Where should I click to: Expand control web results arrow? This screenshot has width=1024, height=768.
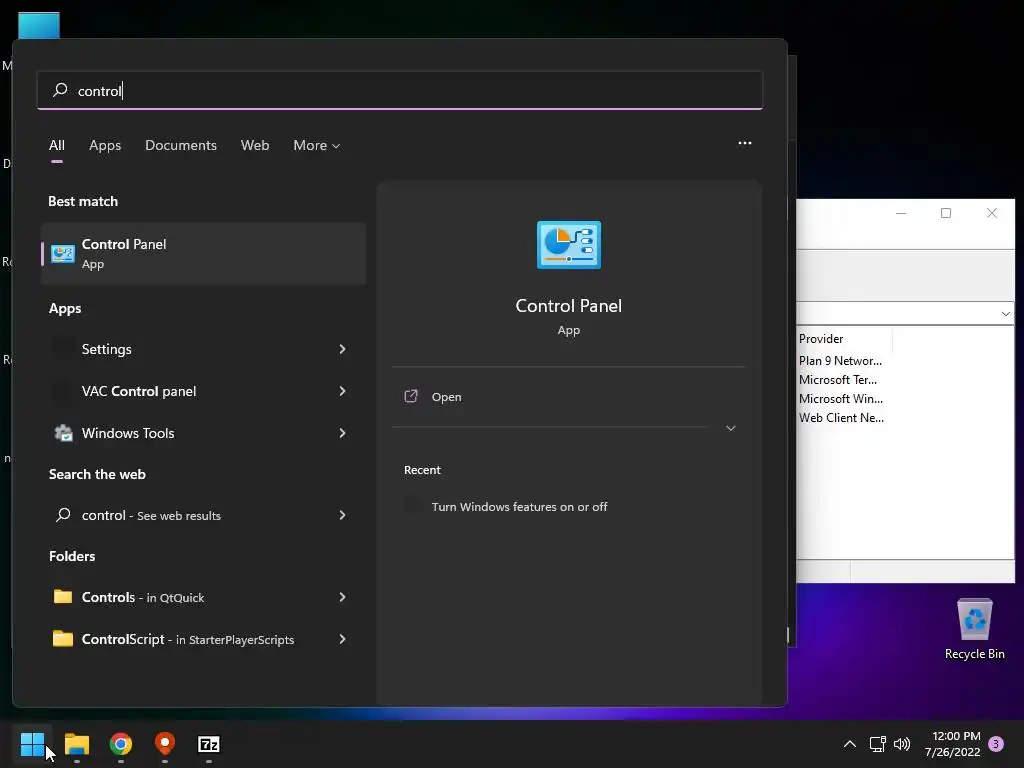coord(342,515)
